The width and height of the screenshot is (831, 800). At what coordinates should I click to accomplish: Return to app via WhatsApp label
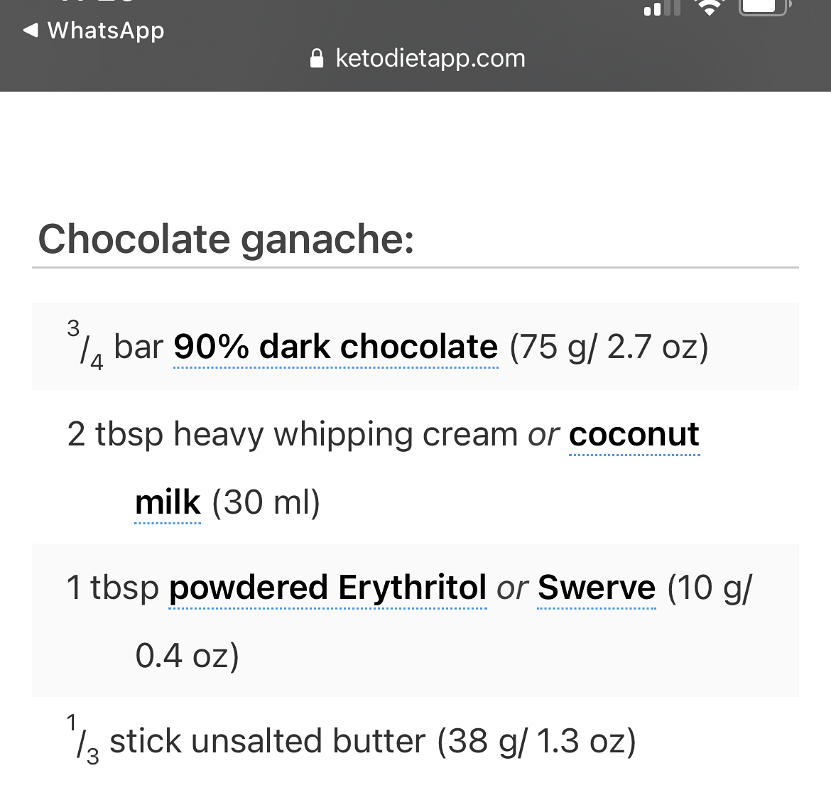pyautogui.click(x=105, y=30)
